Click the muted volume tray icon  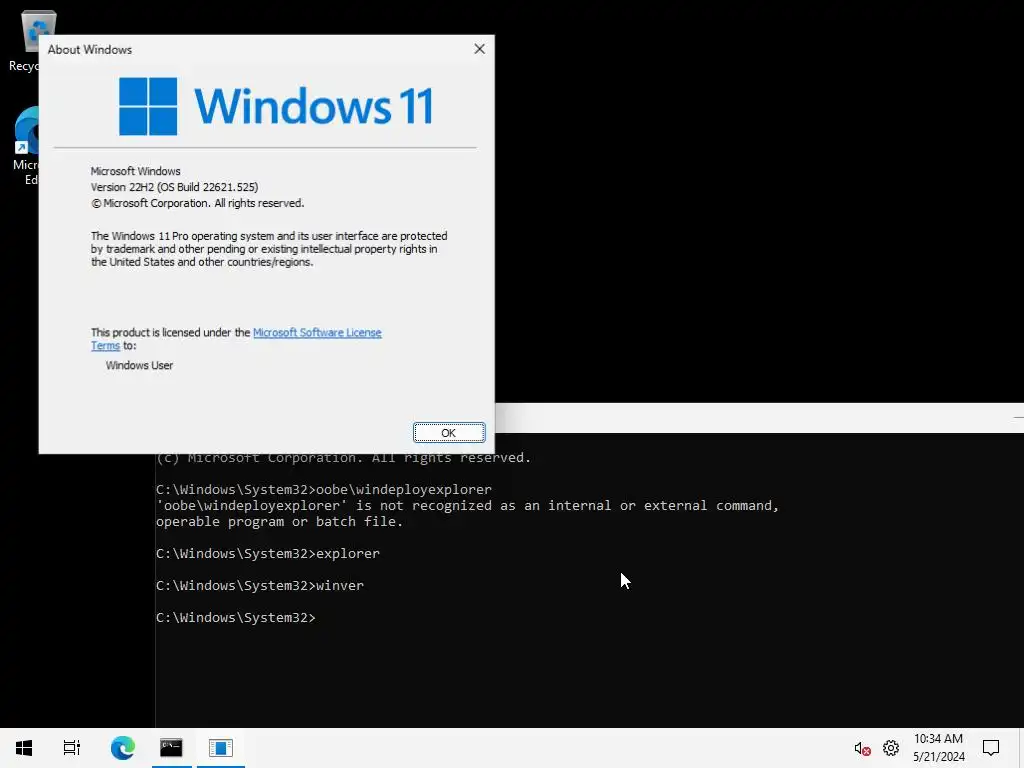point(862,748)
